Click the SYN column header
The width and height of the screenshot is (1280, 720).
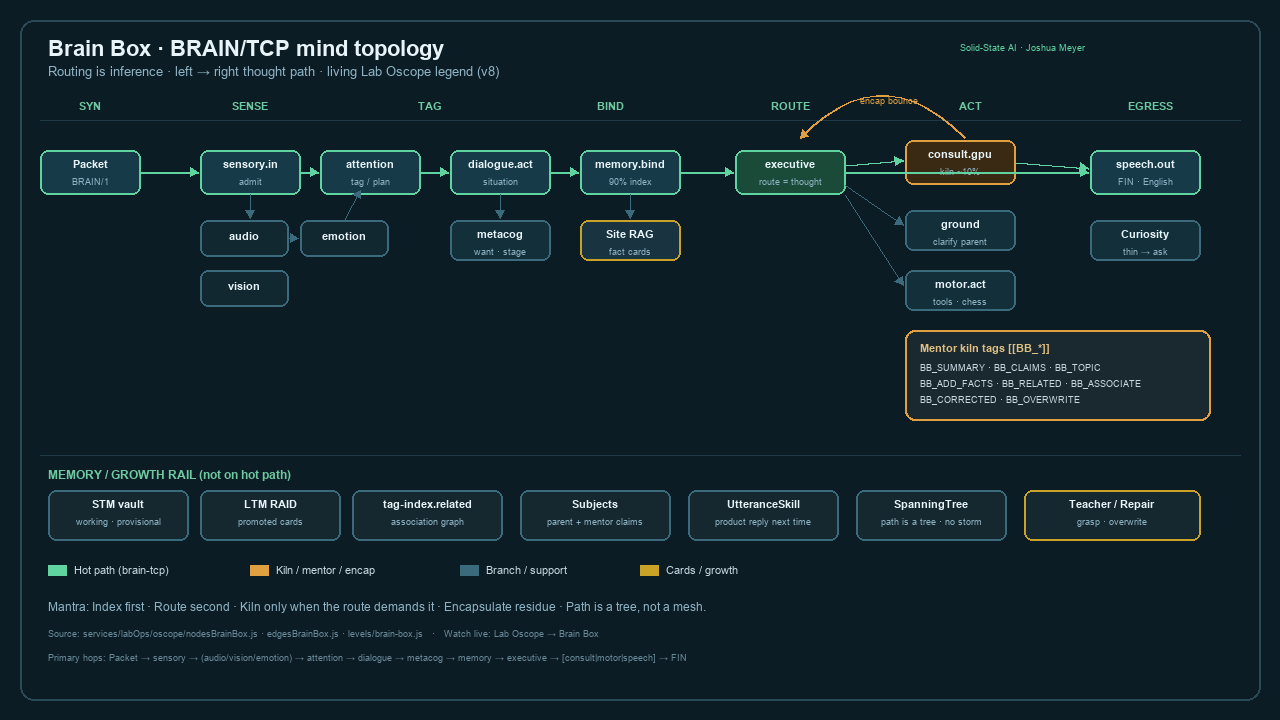coord(90,106)
